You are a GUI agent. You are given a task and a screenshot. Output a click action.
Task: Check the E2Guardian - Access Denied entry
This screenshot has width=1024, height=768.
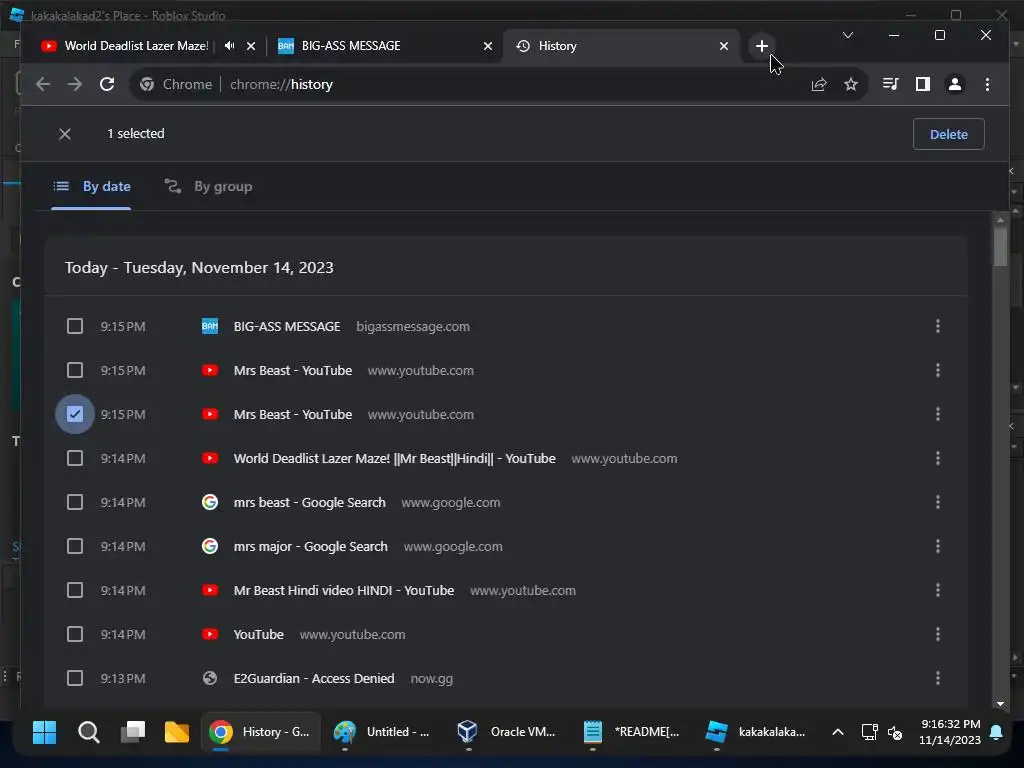click(x=75, y=678)
